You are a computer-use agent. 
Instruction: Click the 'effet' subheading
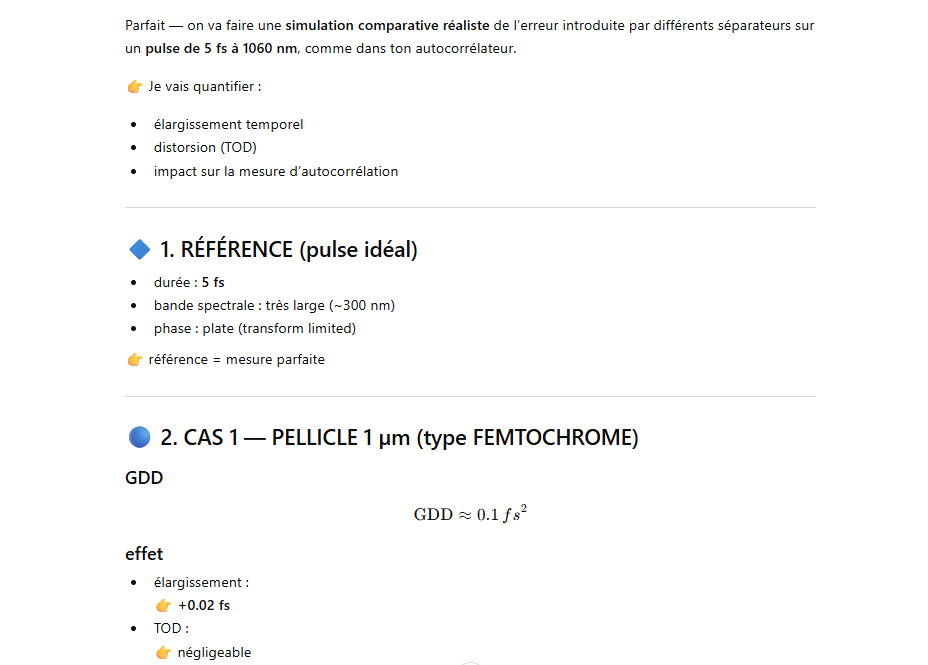144,554
